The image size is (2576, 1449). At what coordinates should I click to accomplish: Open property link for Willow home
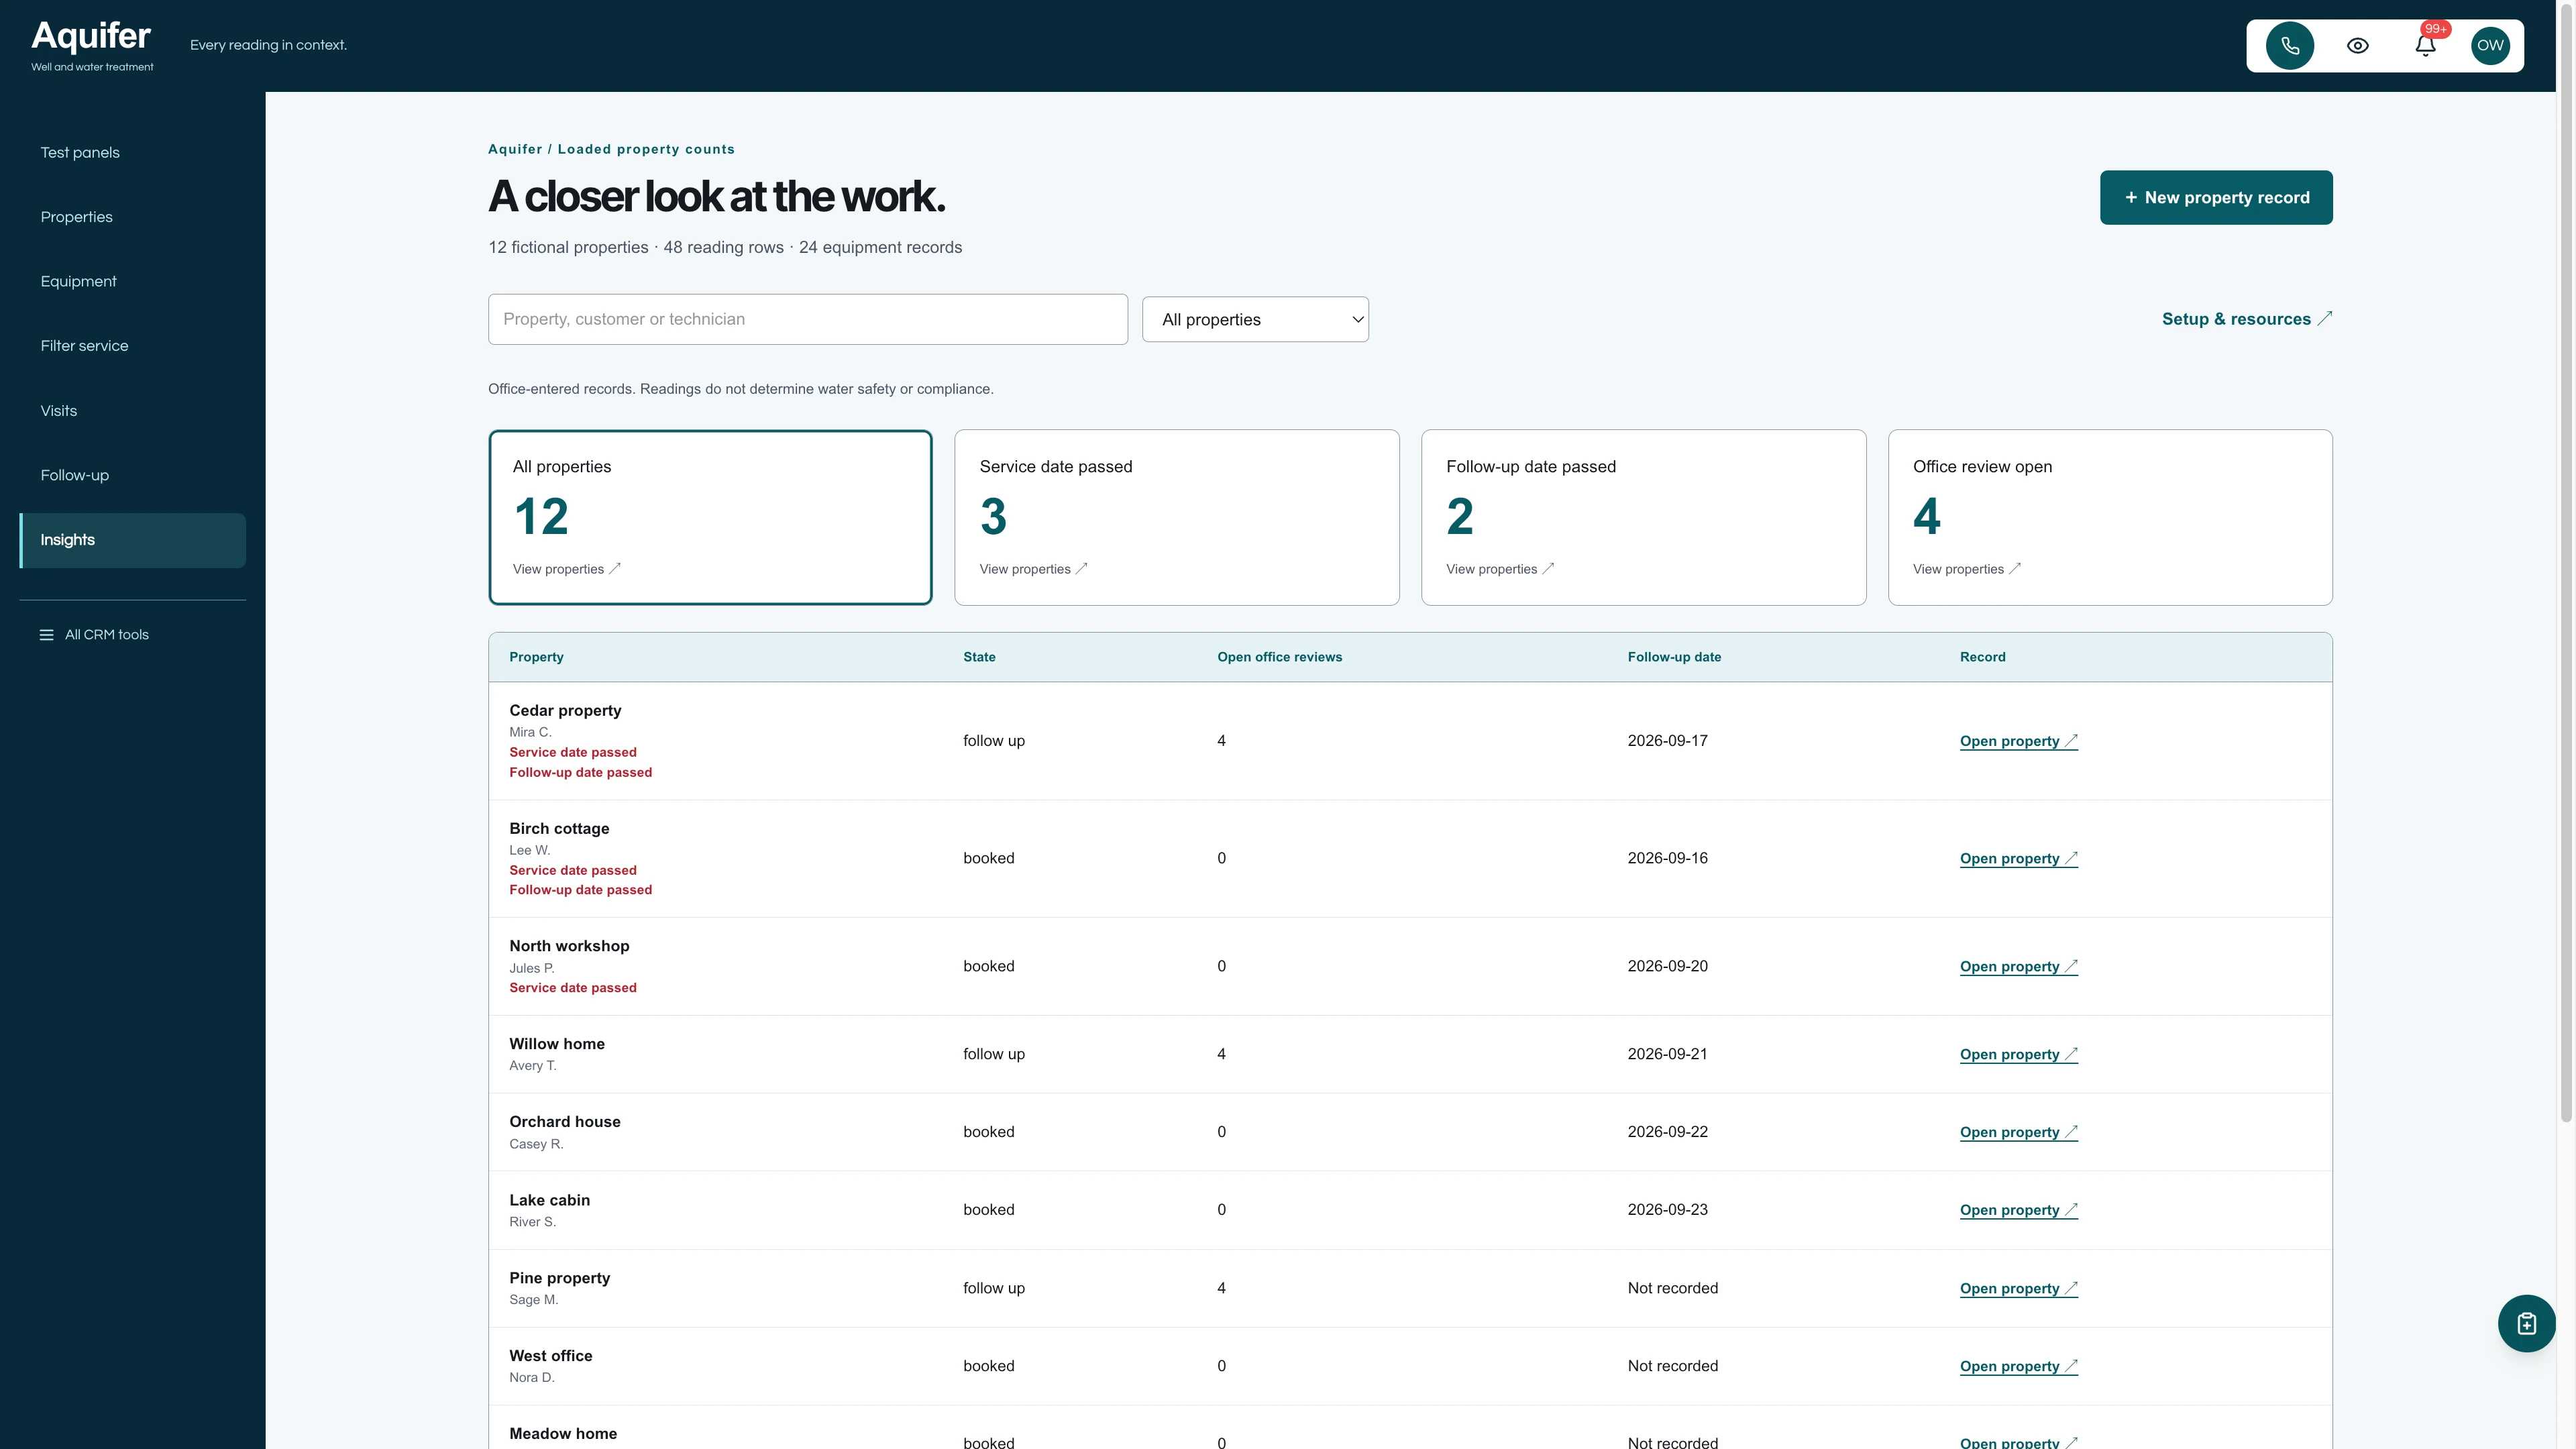point(2018,1054)
